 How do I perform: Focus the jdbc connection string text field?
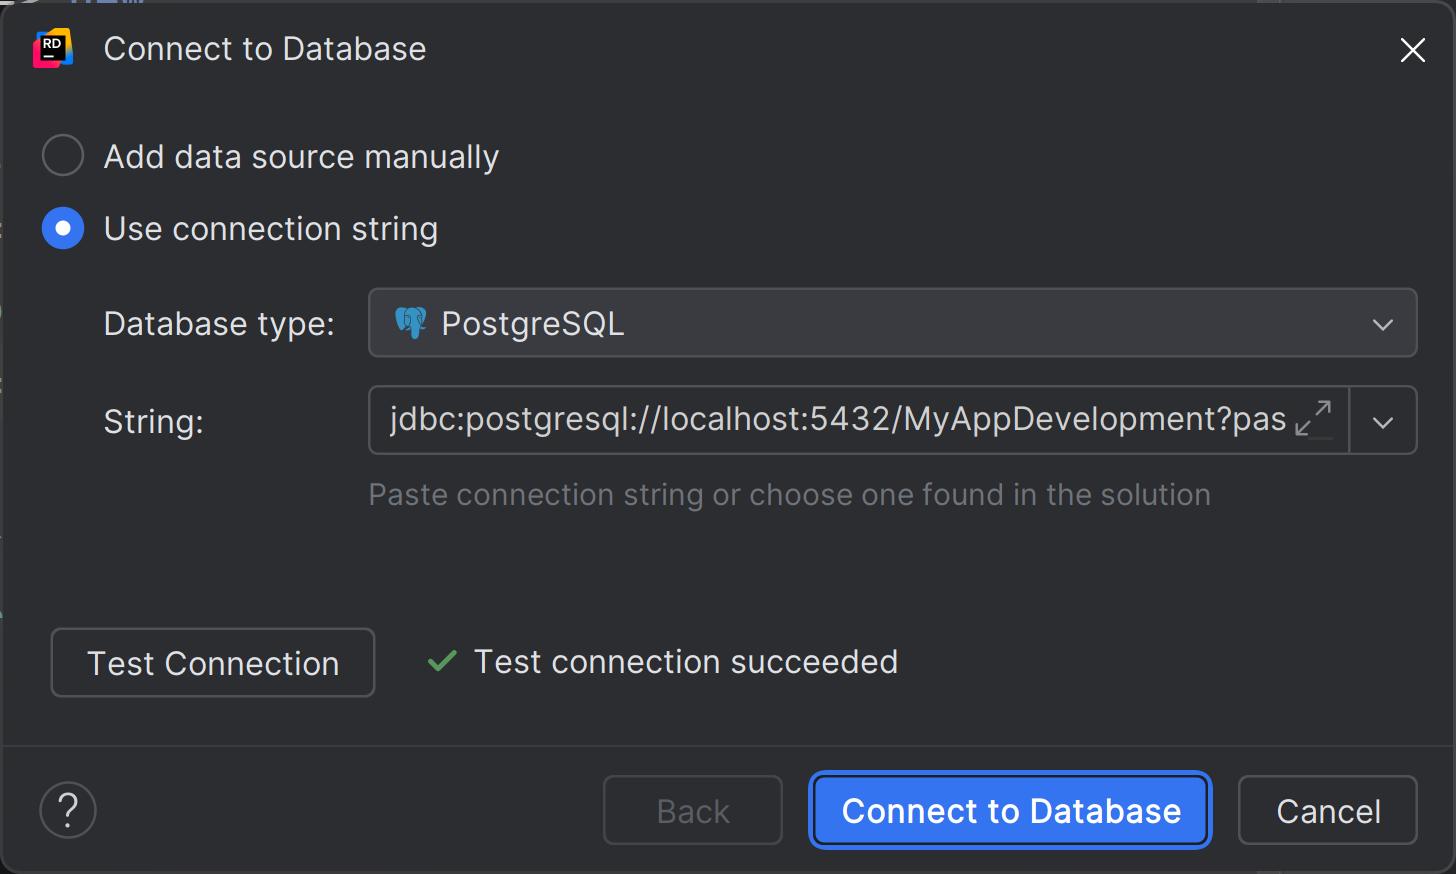coord(836,420)
